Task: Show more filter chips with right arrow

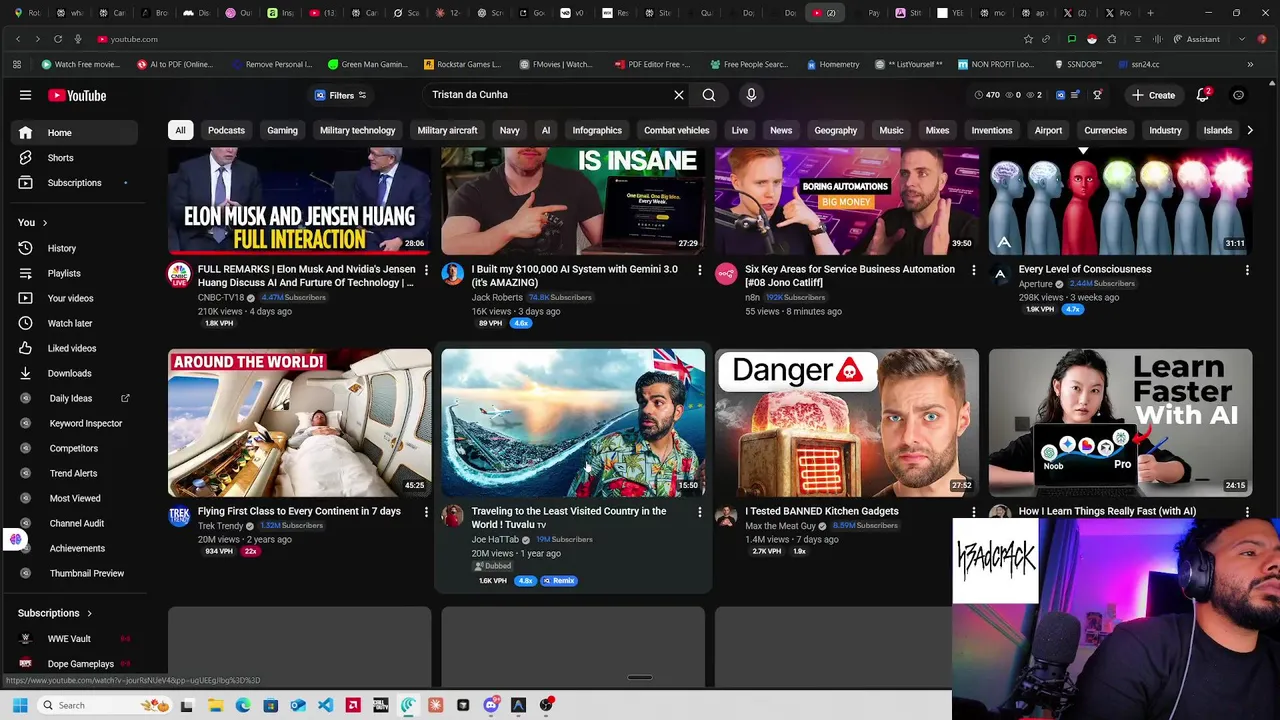Action: coord(1250,130)
